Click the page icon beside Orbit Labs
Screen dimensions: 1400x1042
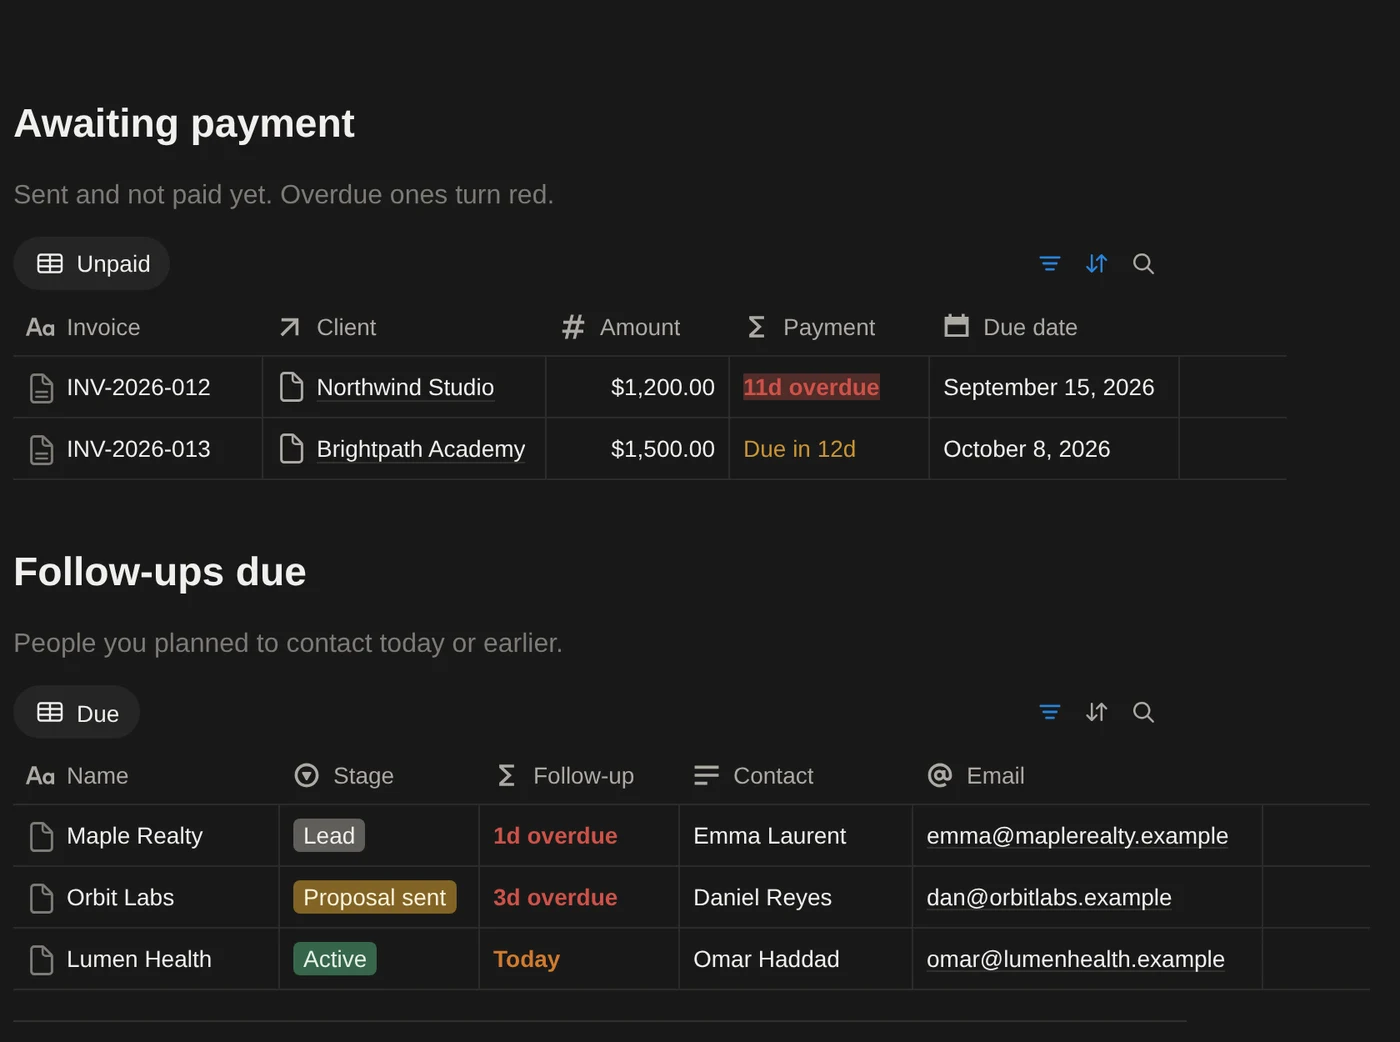point(41,898)
